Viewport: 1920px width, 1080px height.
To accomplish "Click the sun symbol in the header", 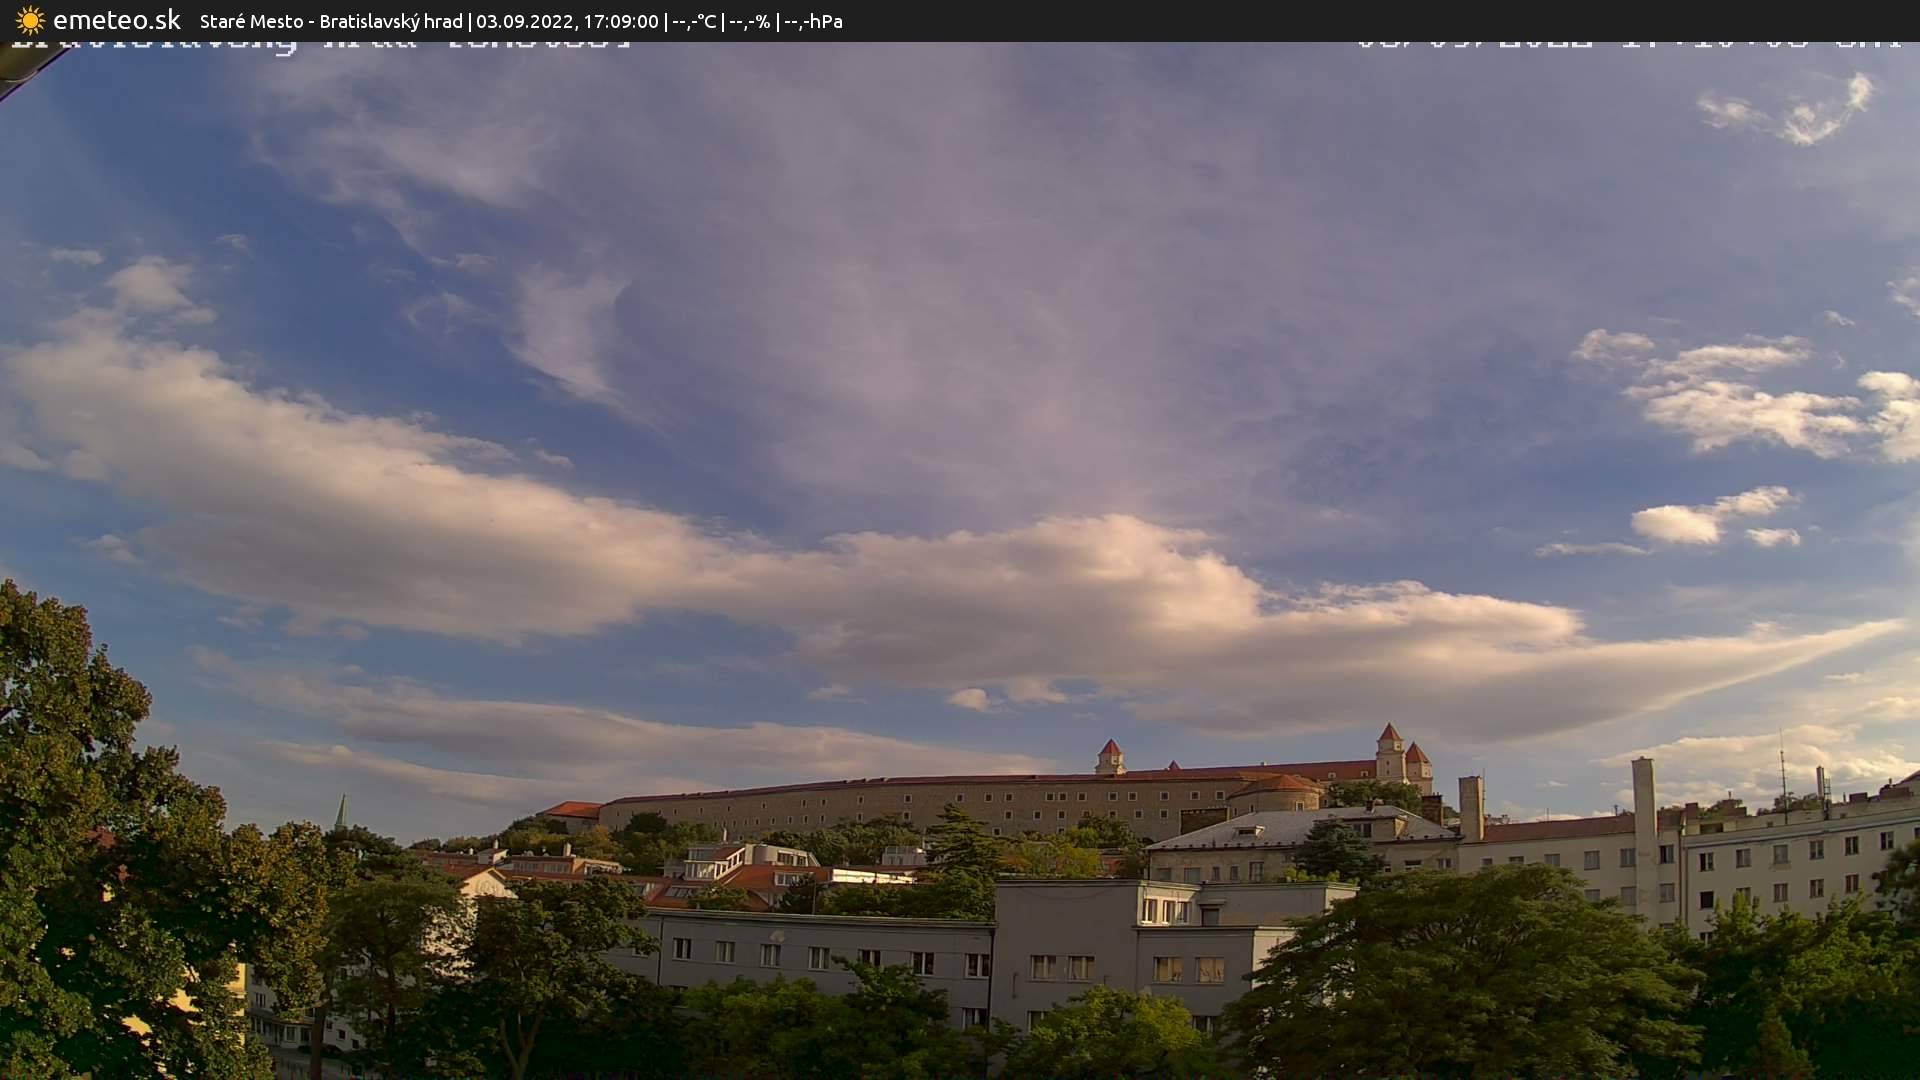I will click(x=29, y=20).
